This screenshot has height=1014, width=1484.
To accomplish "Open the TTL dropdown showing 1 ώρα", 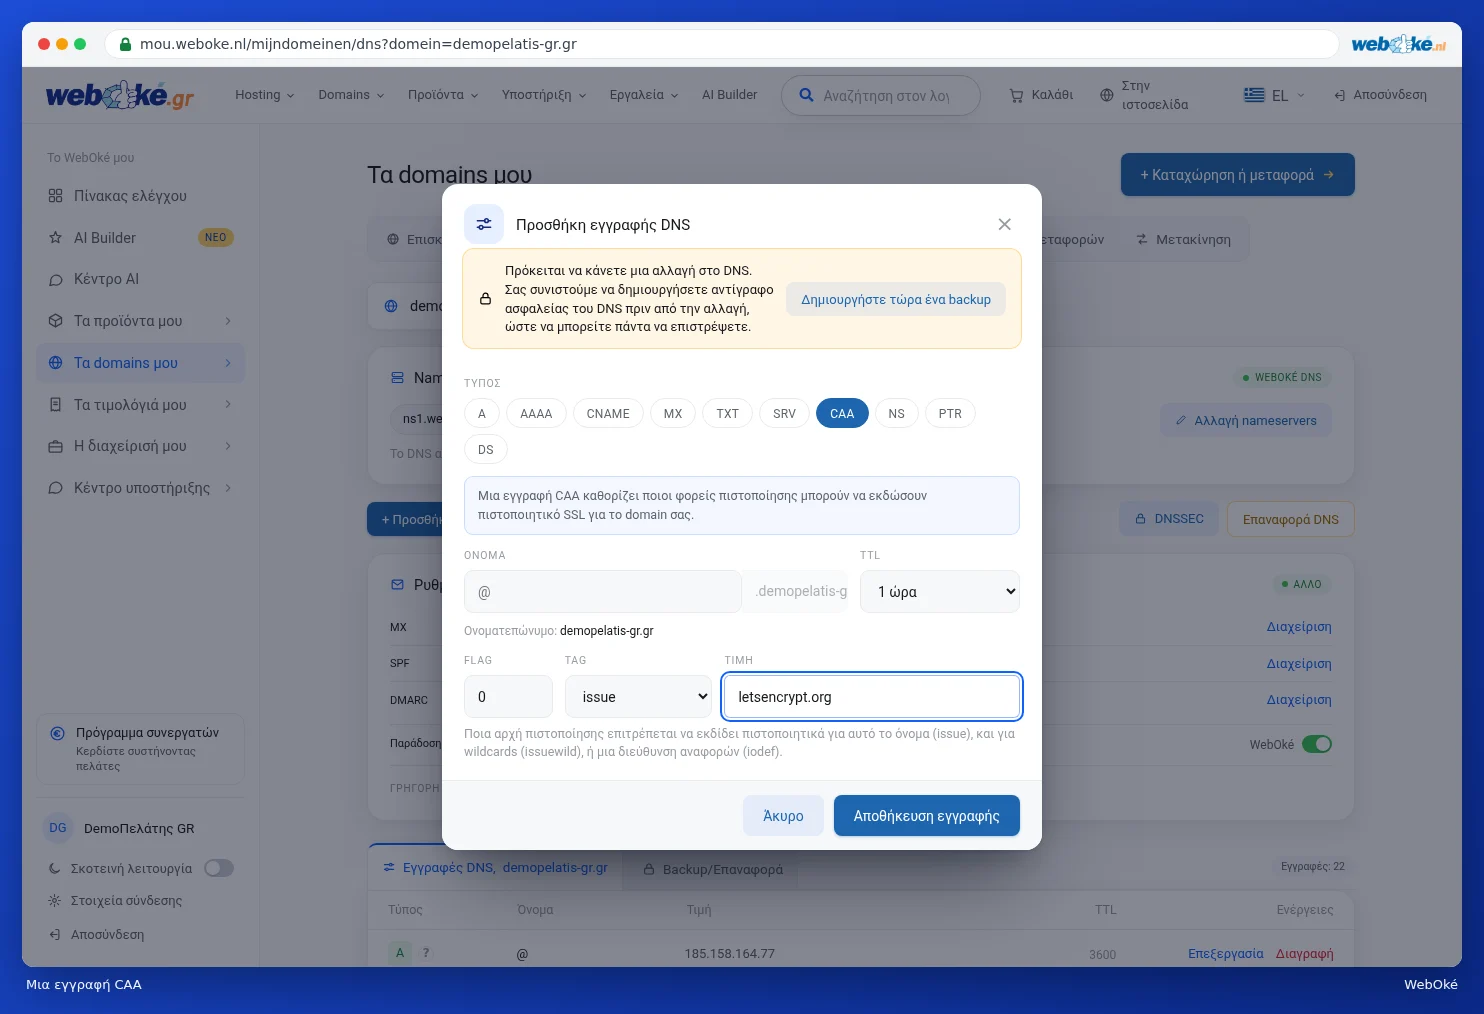I will 940,591.
